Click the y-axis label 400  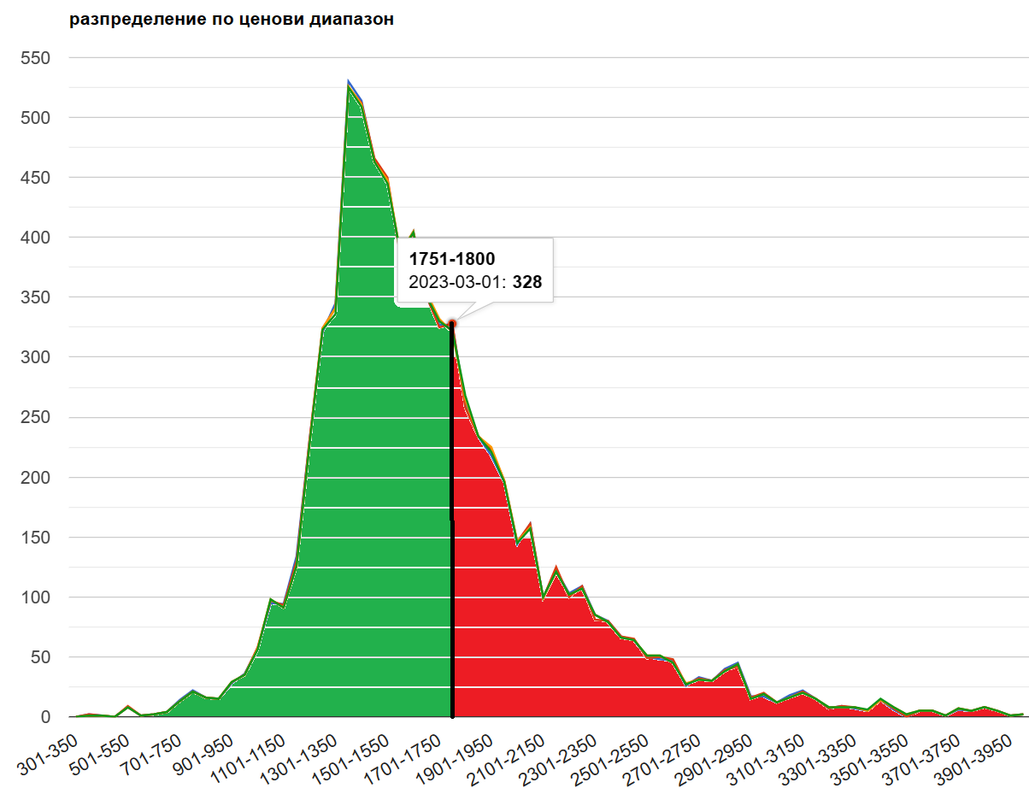35,237
